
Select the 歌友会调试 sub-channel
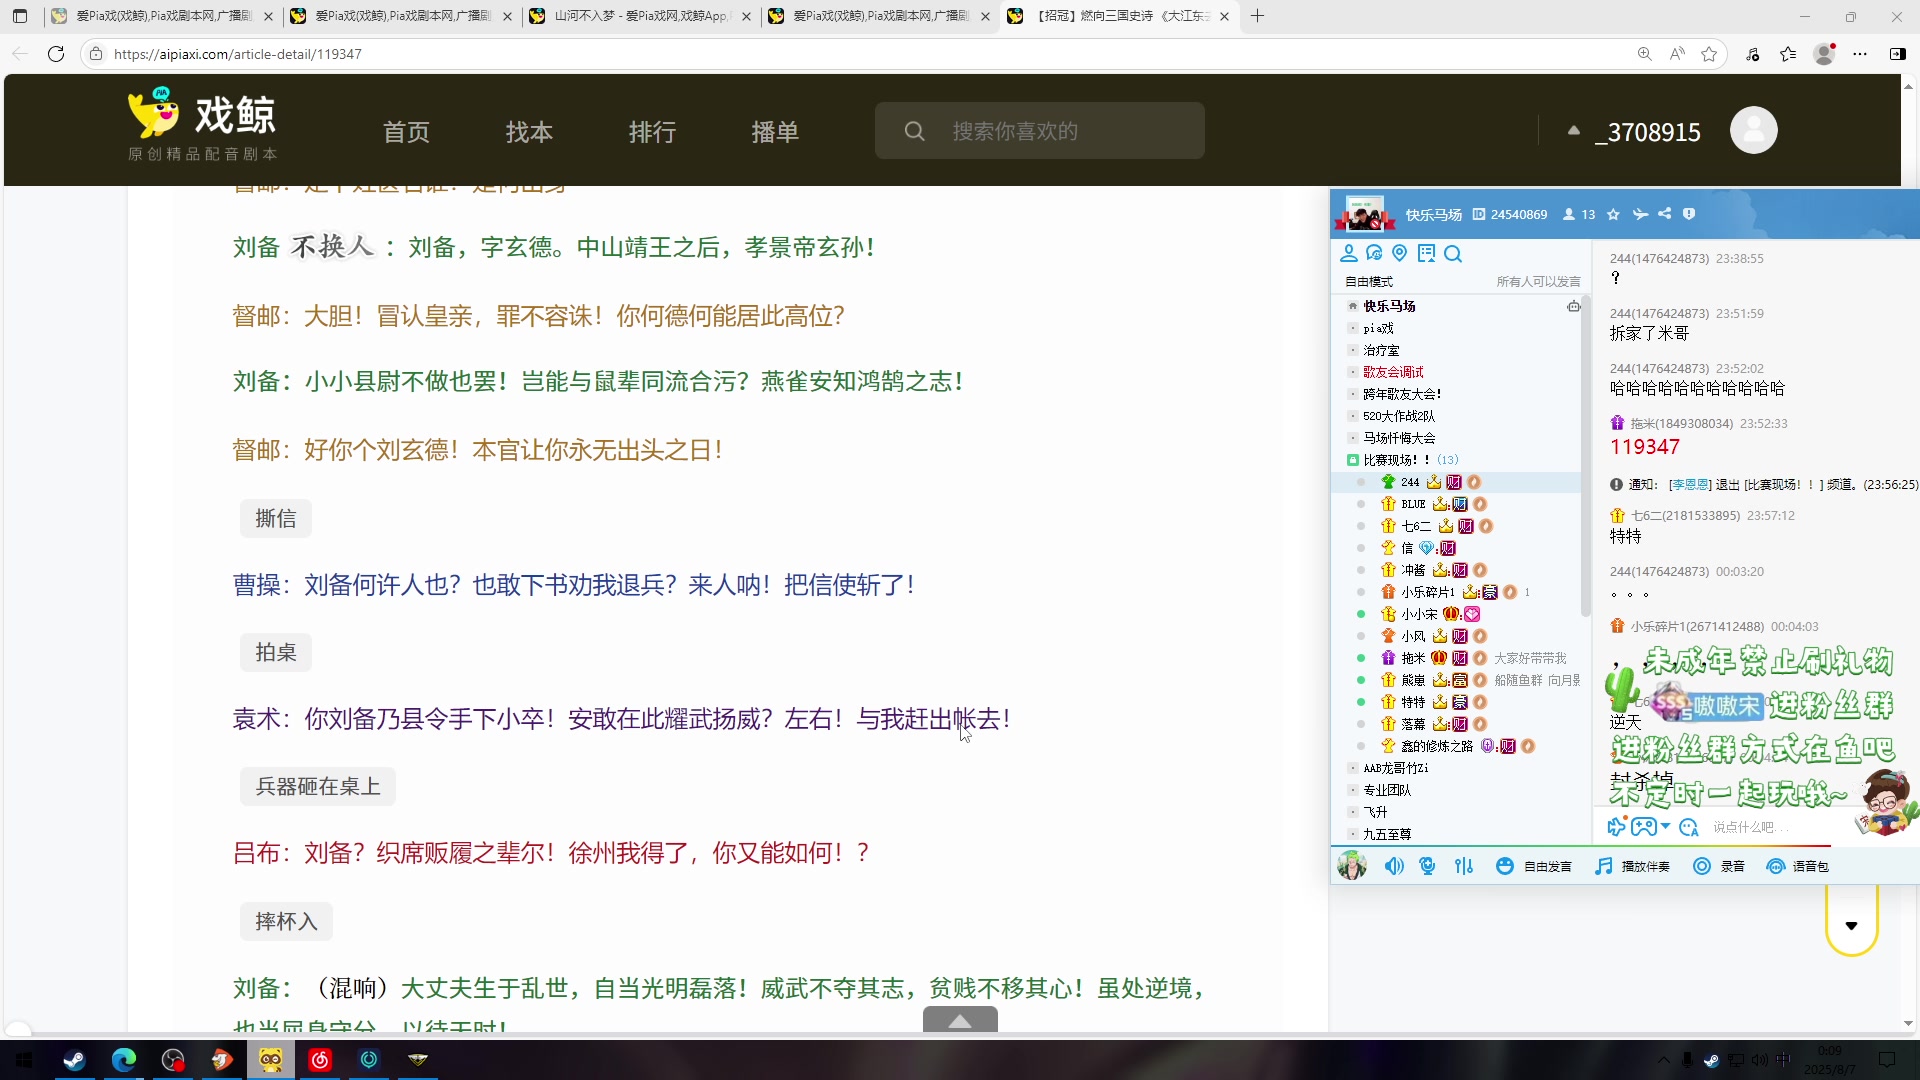[x=1393, y=372]
